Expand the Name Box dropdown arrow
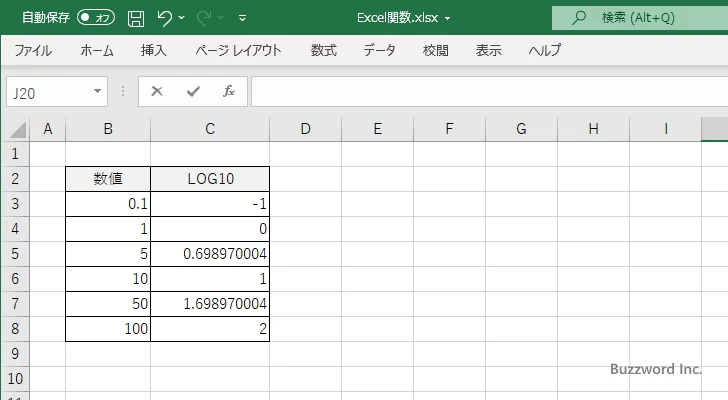The height and width of the screenshot is (400, 728). (x=98, y=91)
